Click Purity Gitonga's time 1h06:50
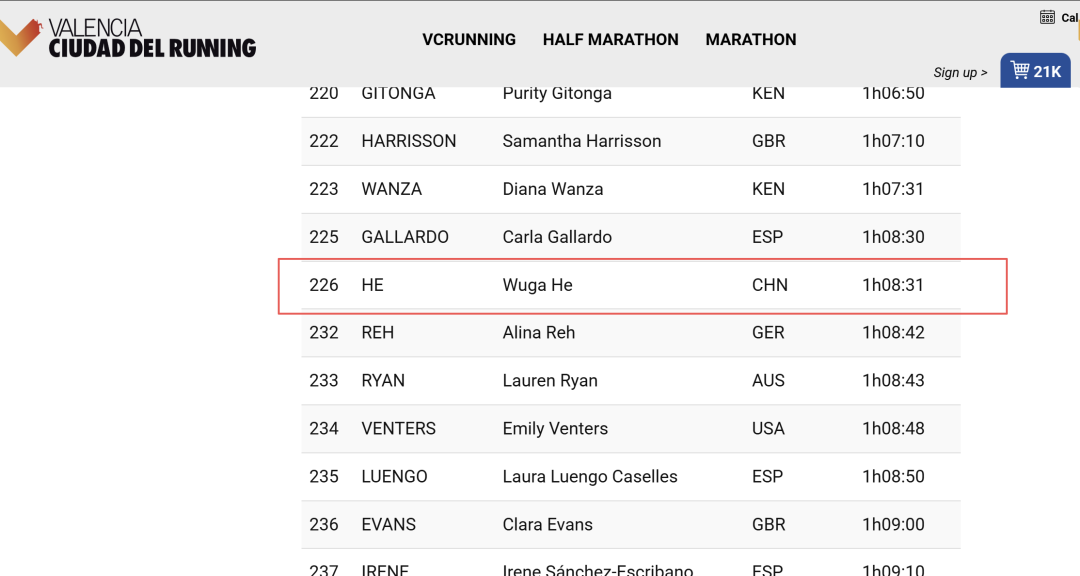The image size is (1080, 576). click(893, 93)
